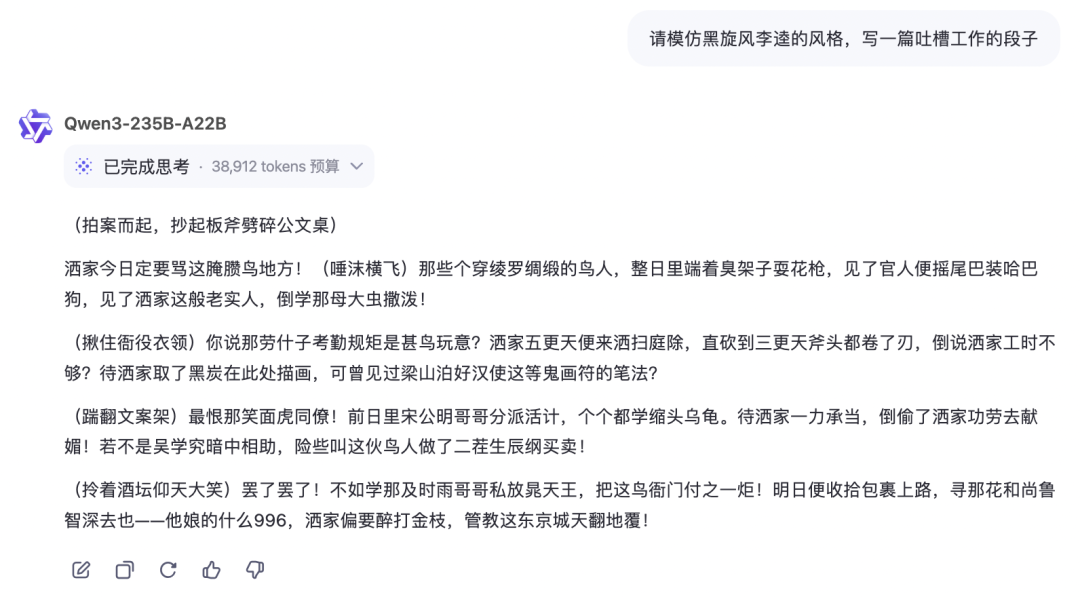This screenshot has width=1080, height=597.
Task: Copy the response using the copy icon
Action: 125,569
